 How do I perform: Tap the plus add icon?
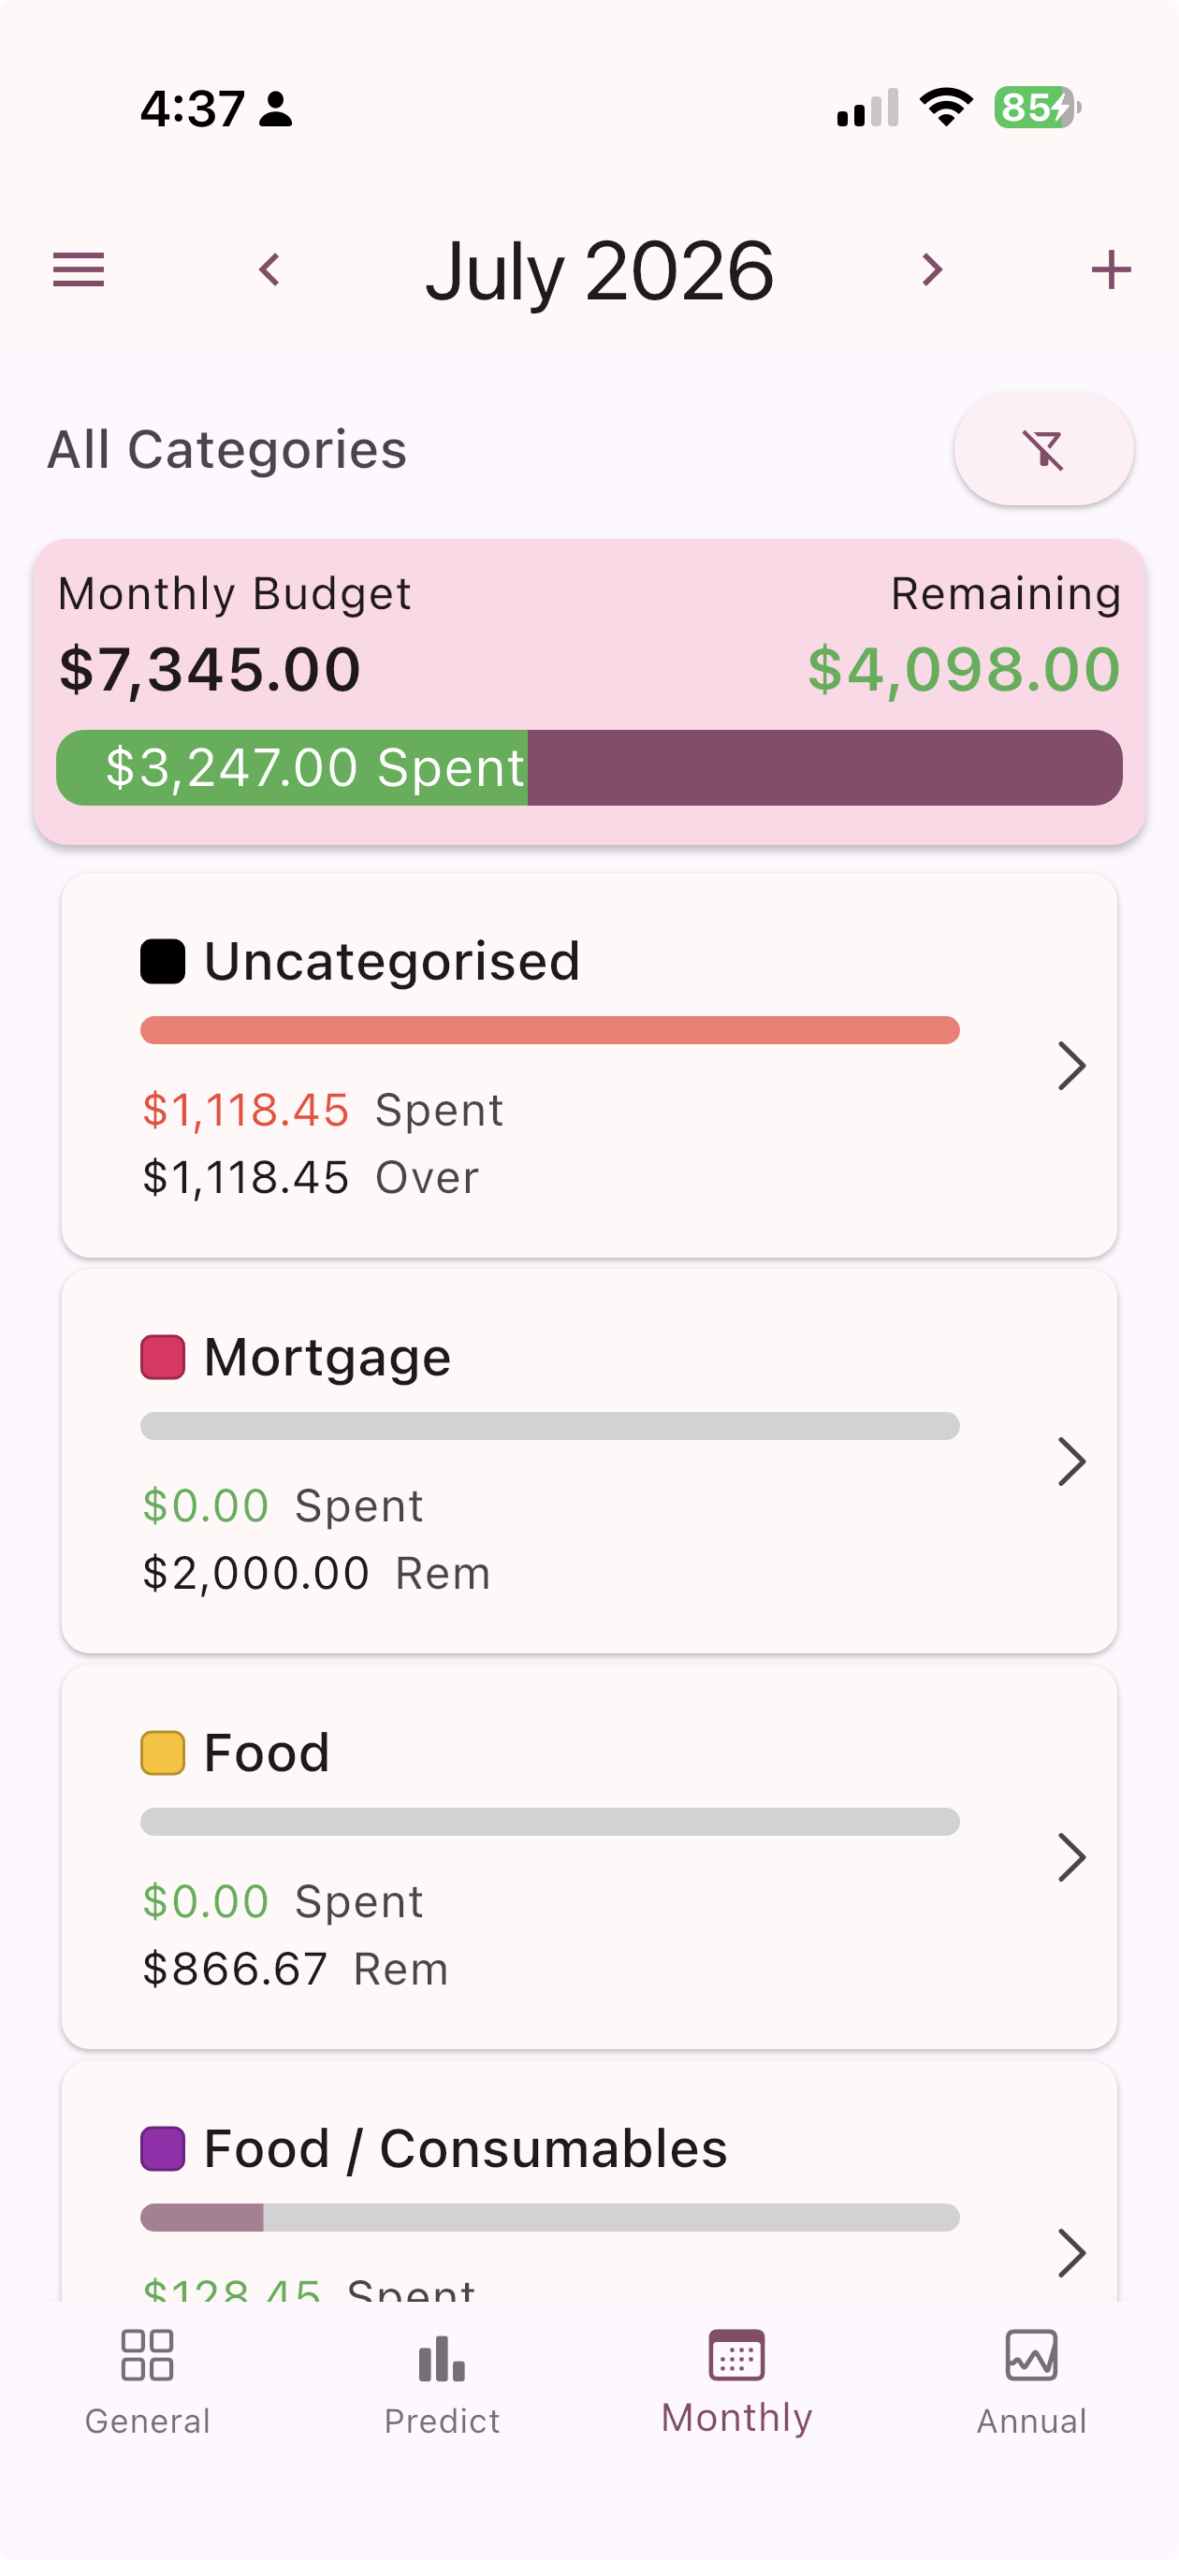coord(1110,270)
